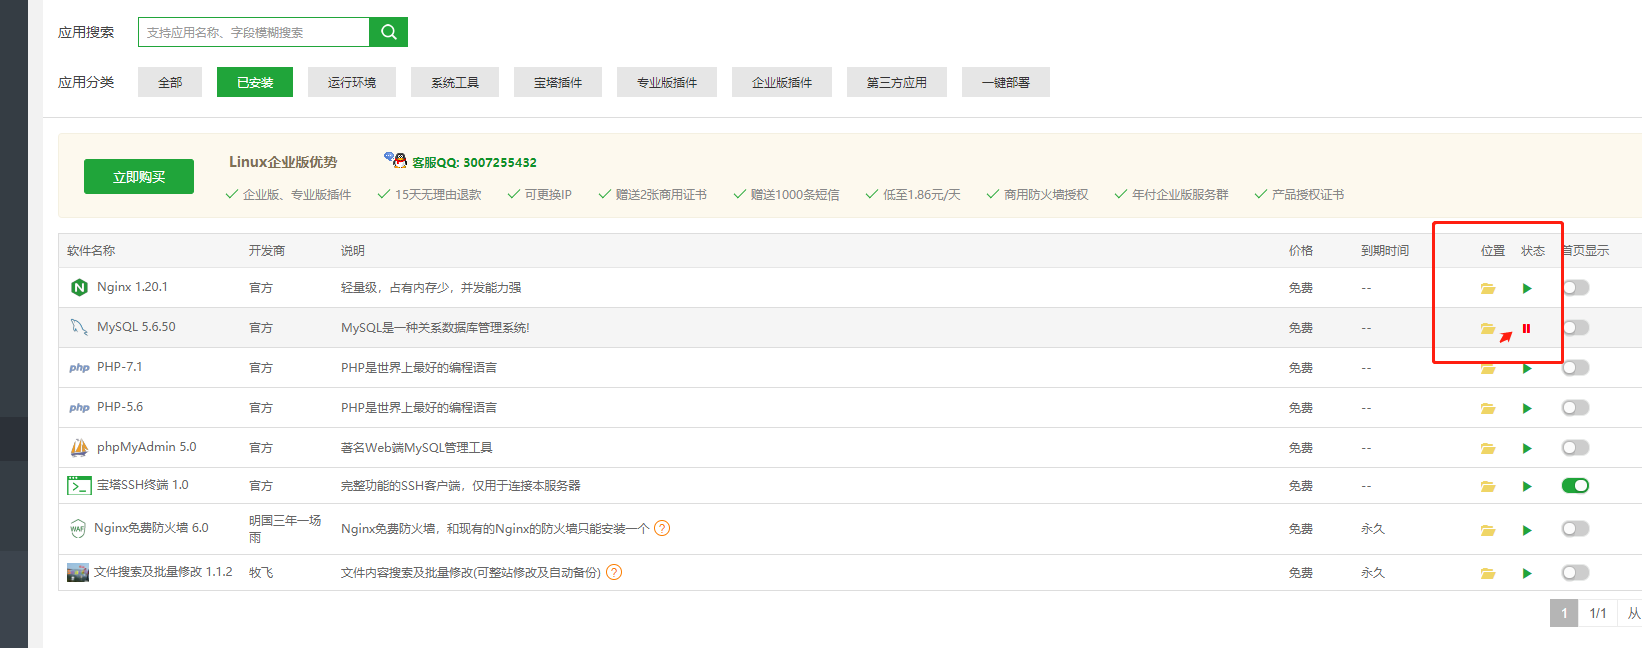This screenshot has height=648, width=1642.
Task: Click the MySQL dolphin logo icon
Action: coord(79,327)
